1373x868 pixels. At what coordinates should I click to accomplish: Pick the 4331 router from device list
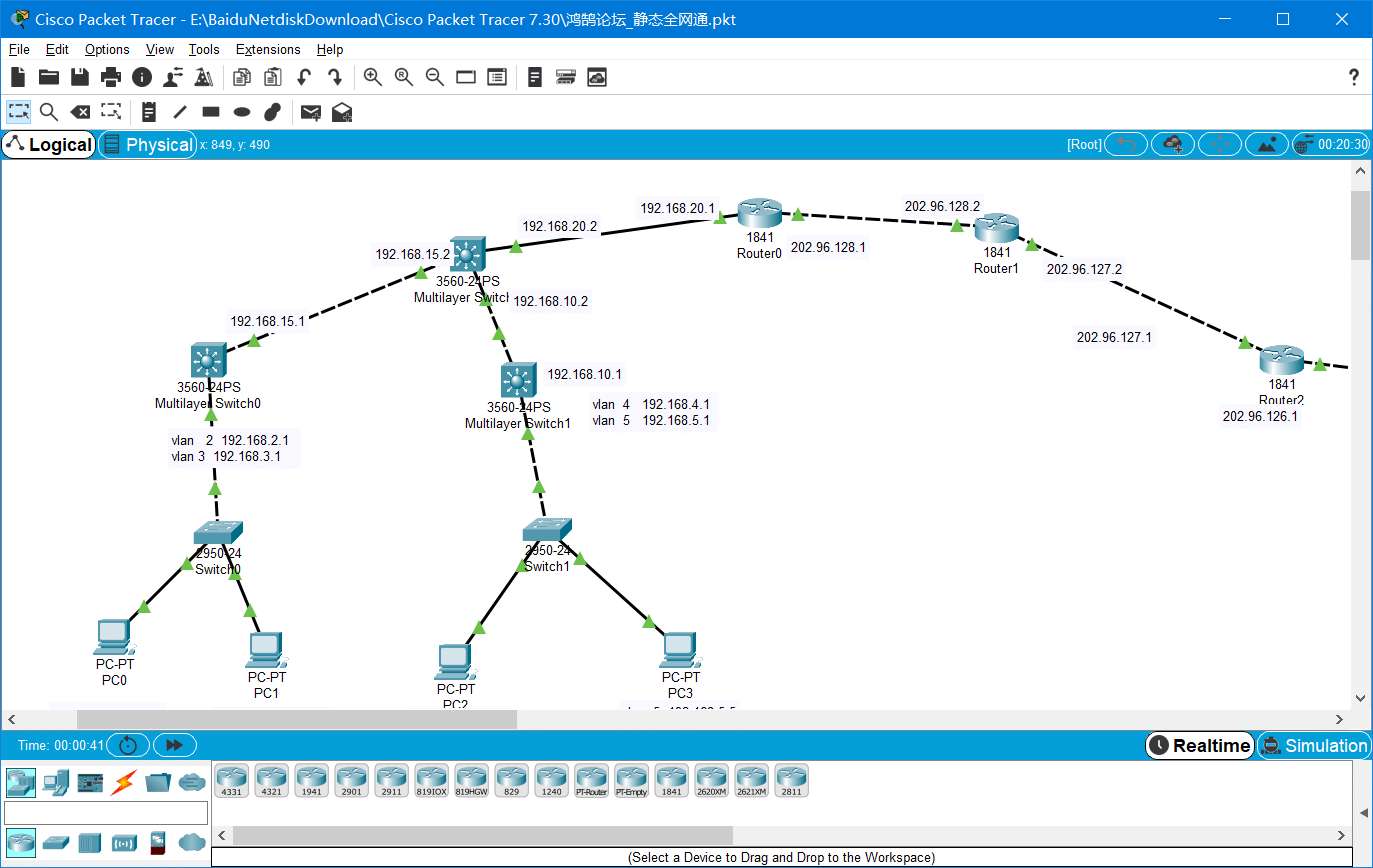[231, 780]
